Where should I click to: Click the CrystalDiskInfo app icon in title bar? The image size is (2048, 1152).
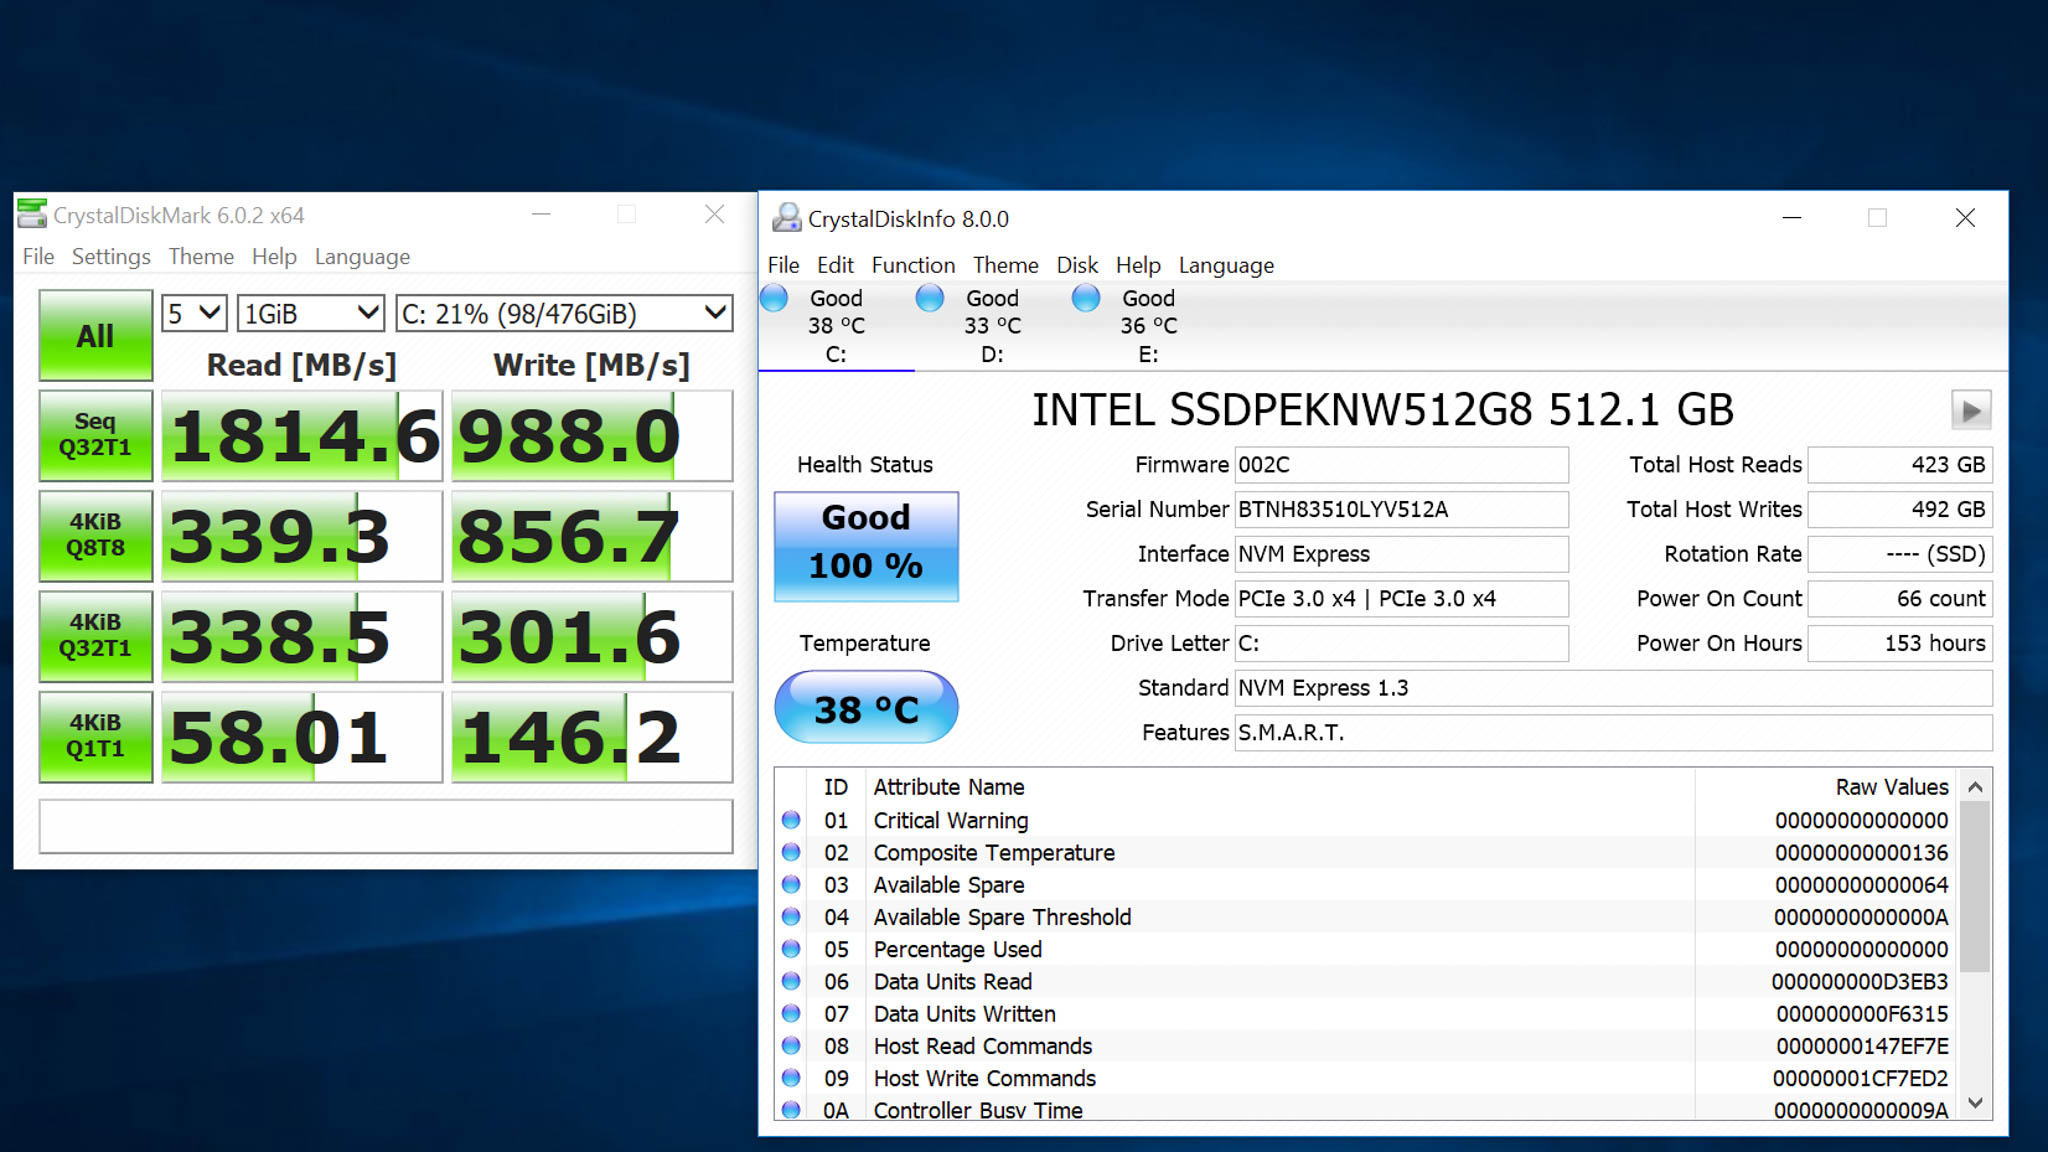786,218
